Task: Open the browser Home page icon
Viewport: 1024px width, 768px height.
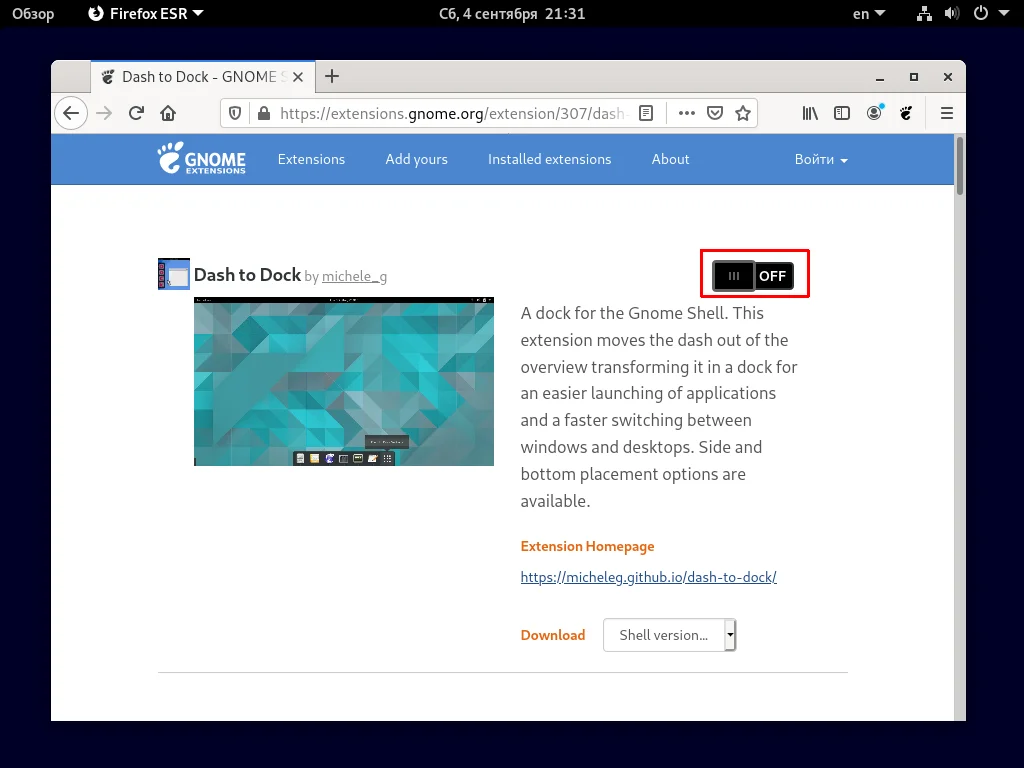Action: (x=168, y=113)
